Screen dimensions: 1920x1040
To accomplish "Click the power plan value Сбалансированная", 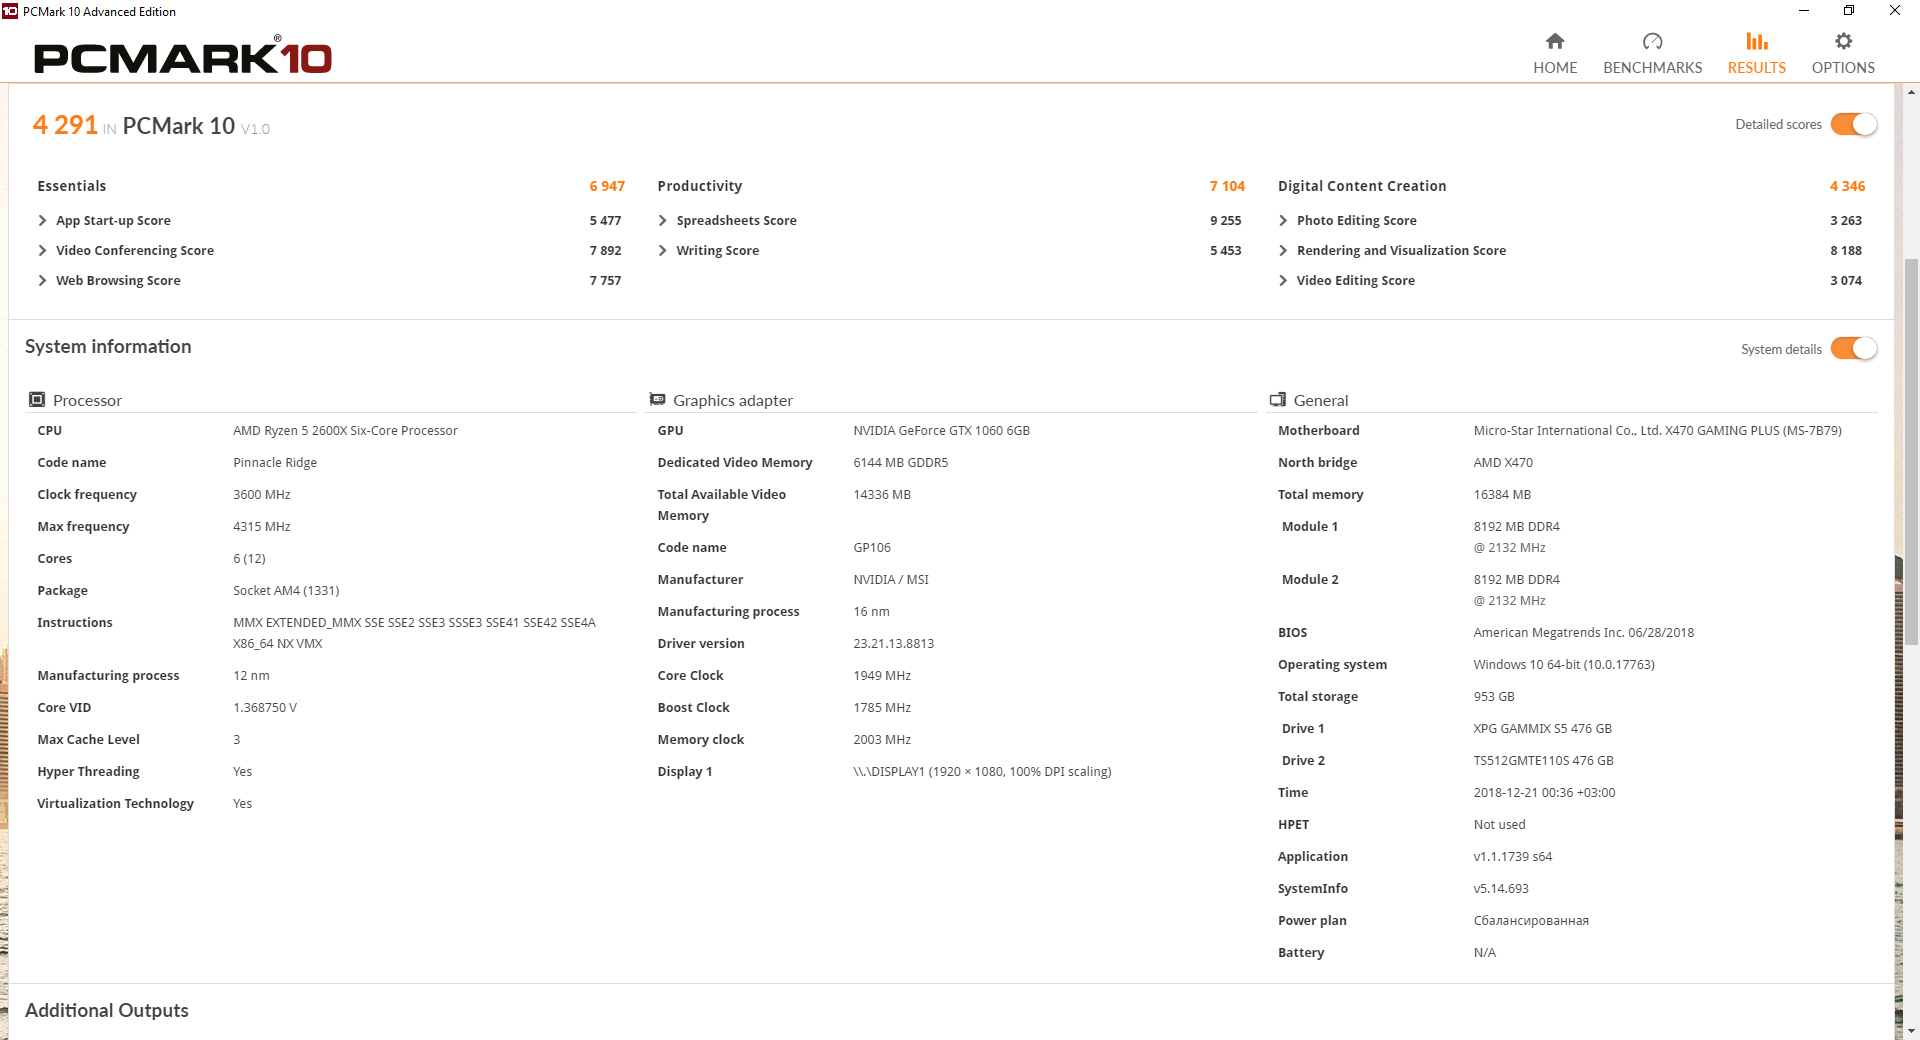I will (x=1531, y=921).
